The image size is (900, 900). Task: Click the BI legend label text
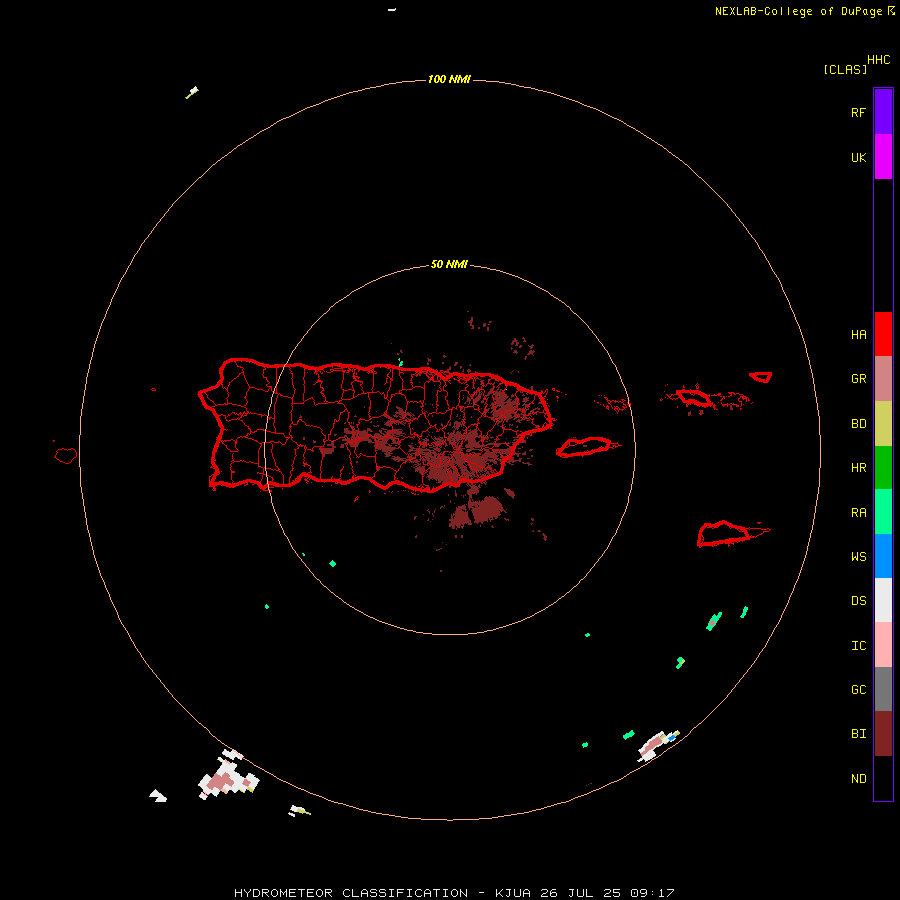click(x=859, y=734)
